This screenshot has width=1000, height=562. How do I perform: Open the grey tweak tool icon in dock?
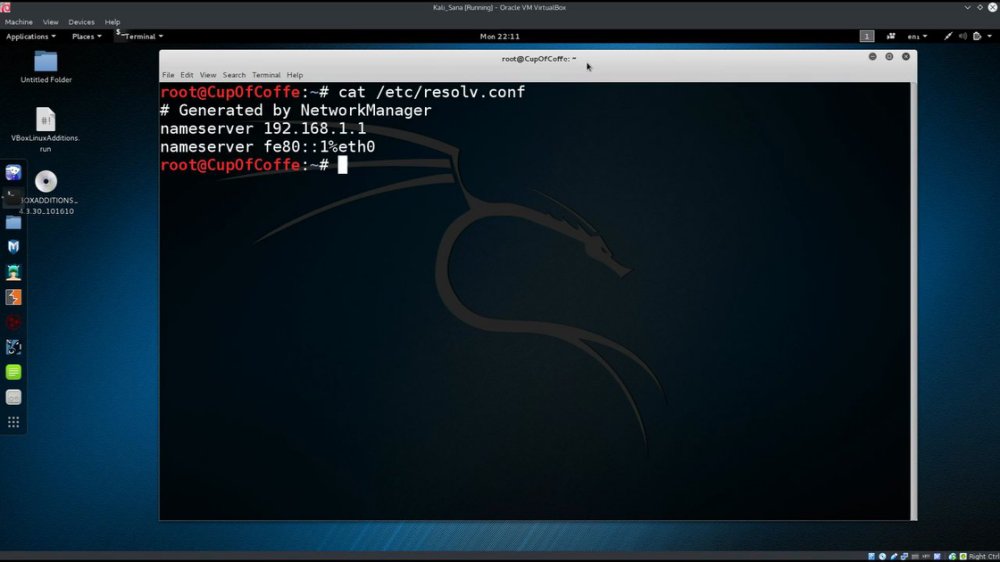tap(13, 397)
